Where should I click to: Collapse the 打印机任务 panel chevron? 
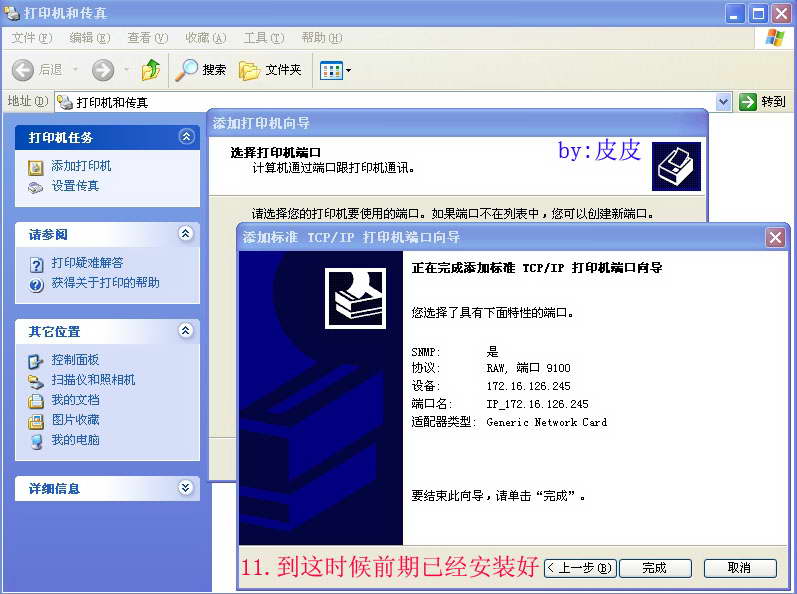tap(186, 136)
